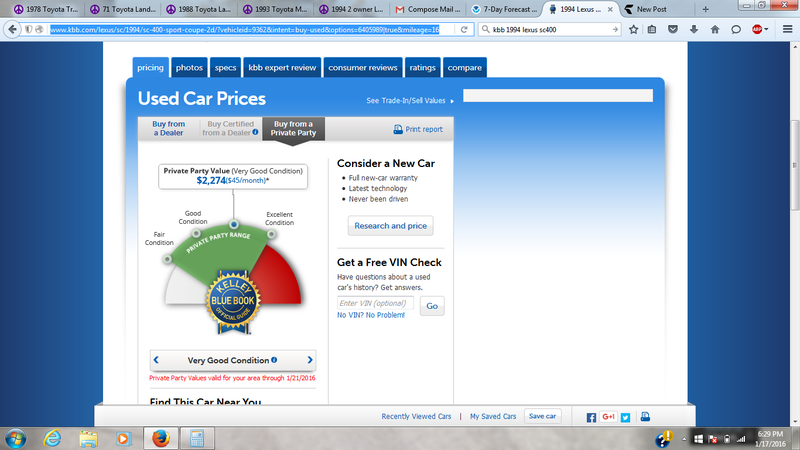Click the No VIN? No Problem! link
The height and width of the screenshot is (450, 800).
371,315
